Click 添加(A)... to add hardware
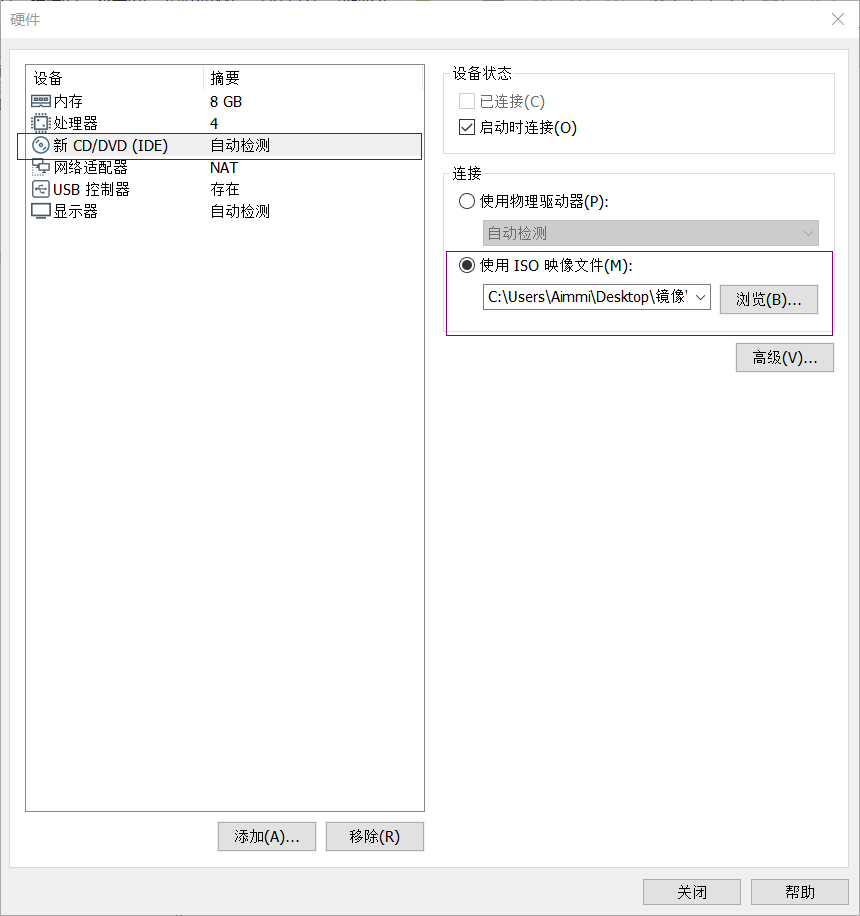The image size is (860, 916). 267,837
